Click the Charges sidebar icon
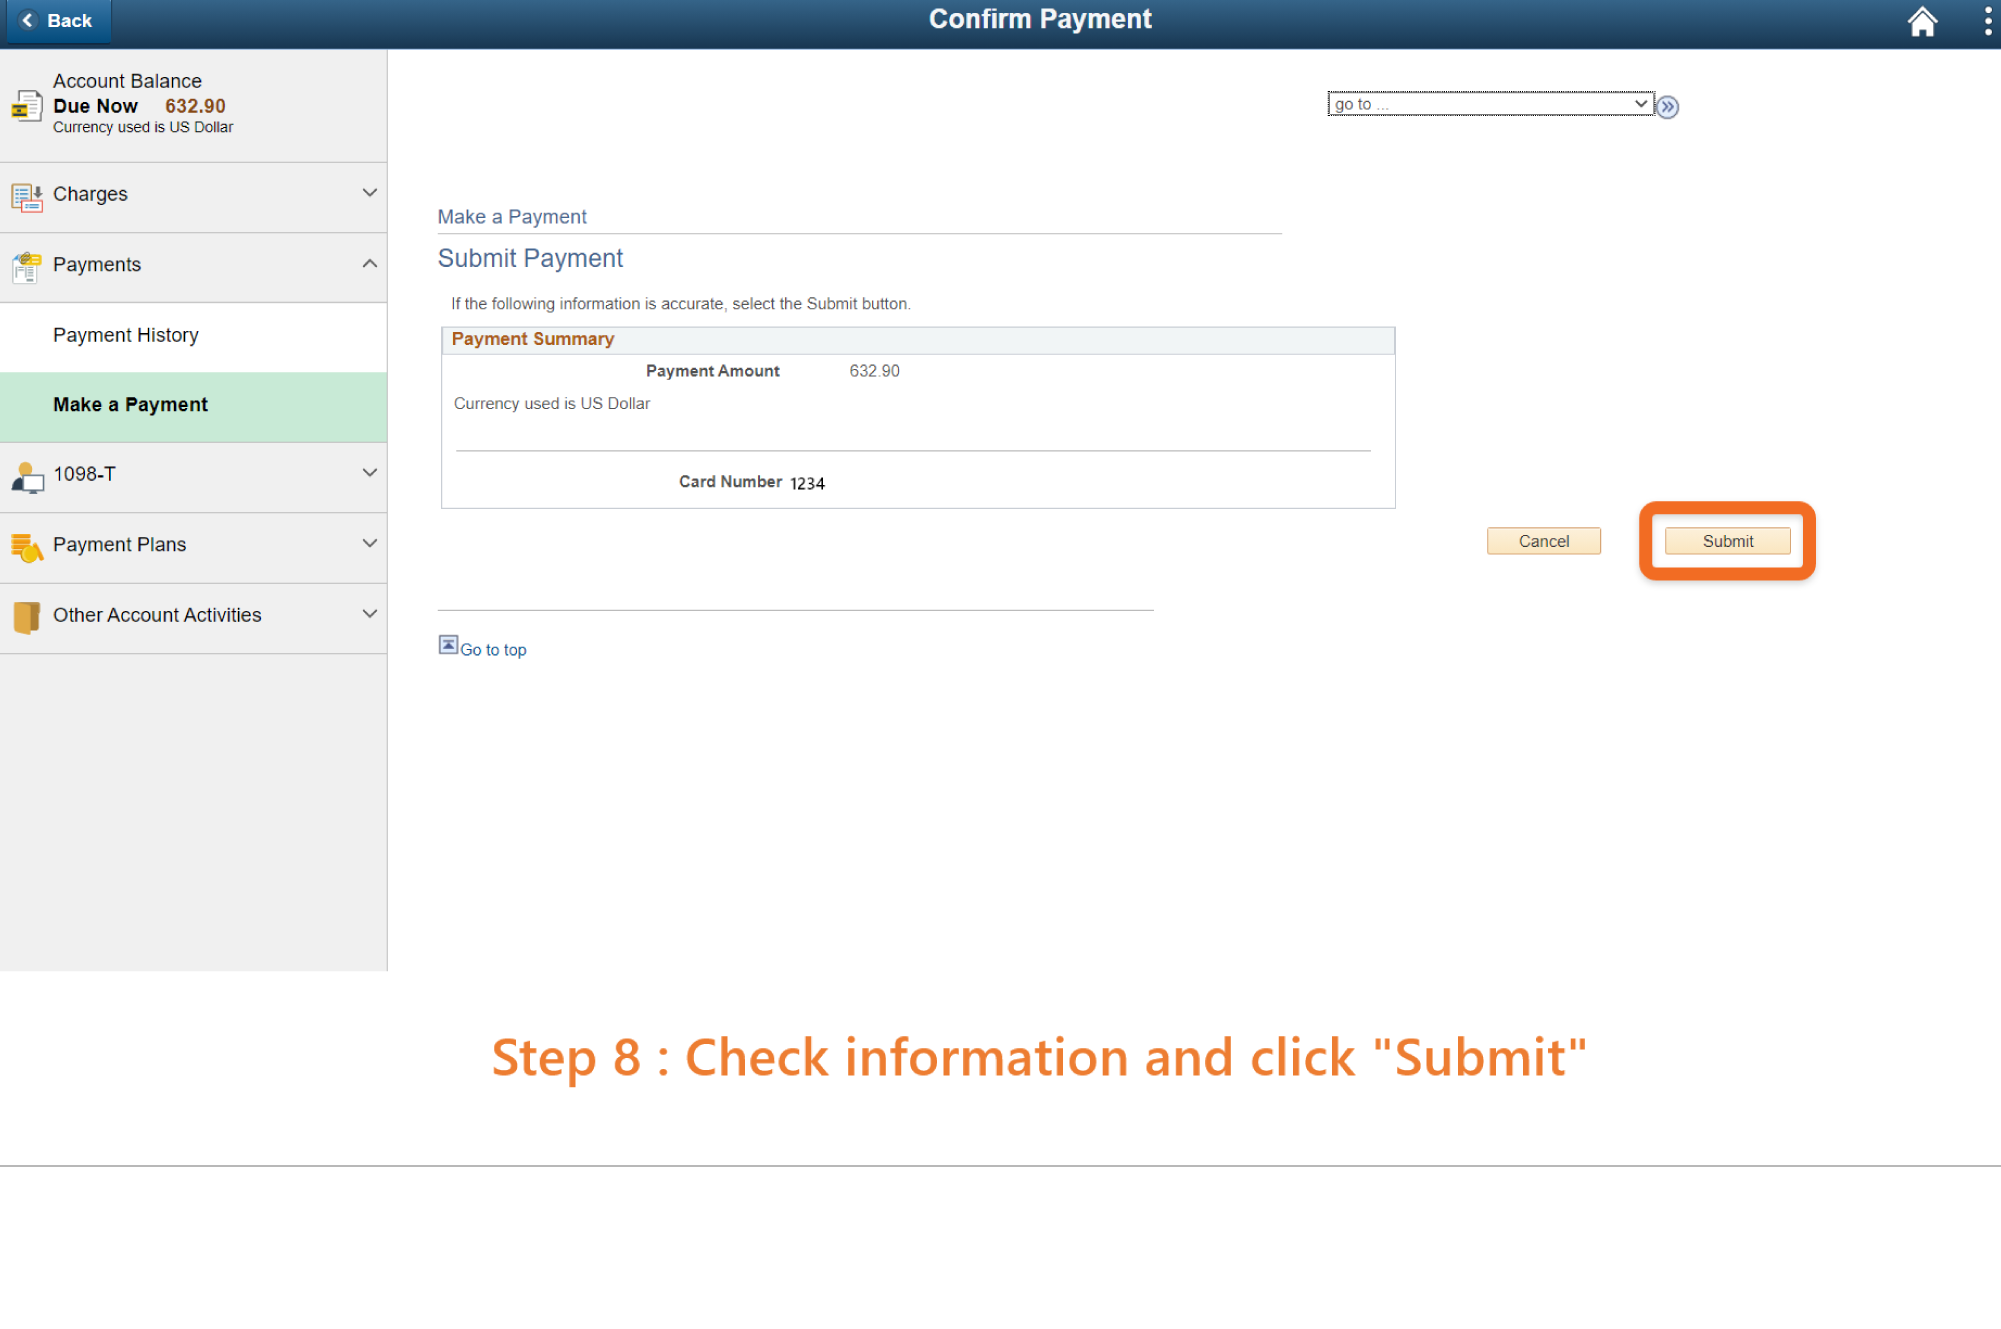This screenshot has height=1329, width=2001. [27, 197]
